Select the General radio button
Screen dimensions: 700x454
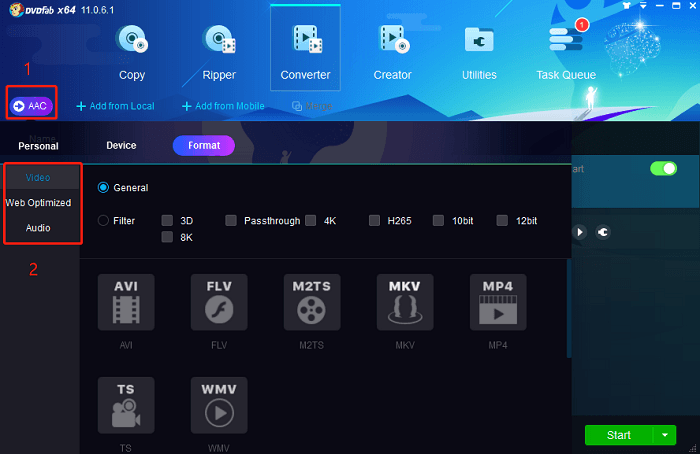pos(103,187)
